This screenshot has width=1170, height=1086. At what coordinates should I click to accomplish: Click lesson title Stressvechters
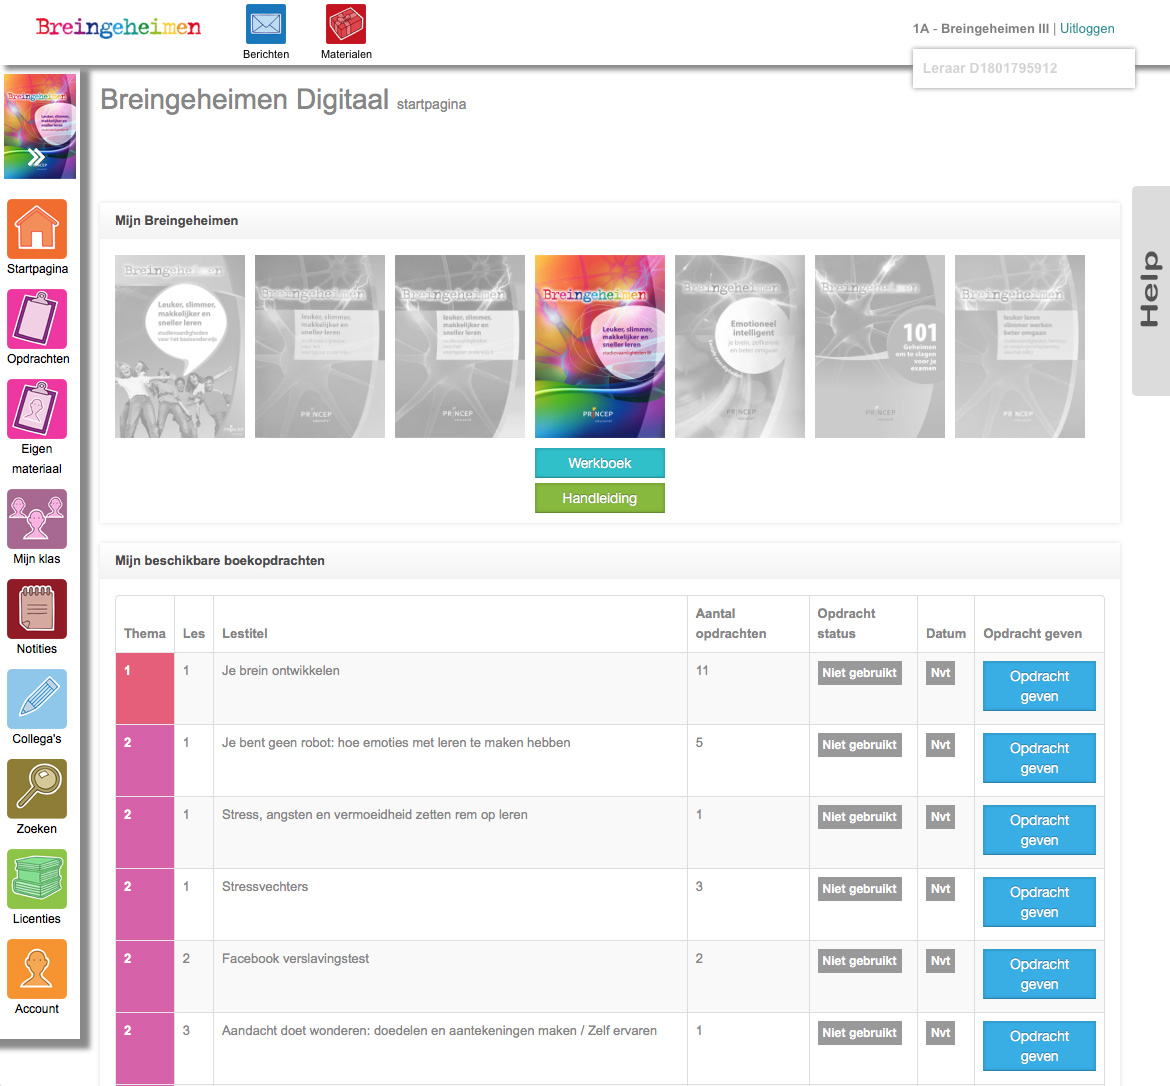(265, 886)
